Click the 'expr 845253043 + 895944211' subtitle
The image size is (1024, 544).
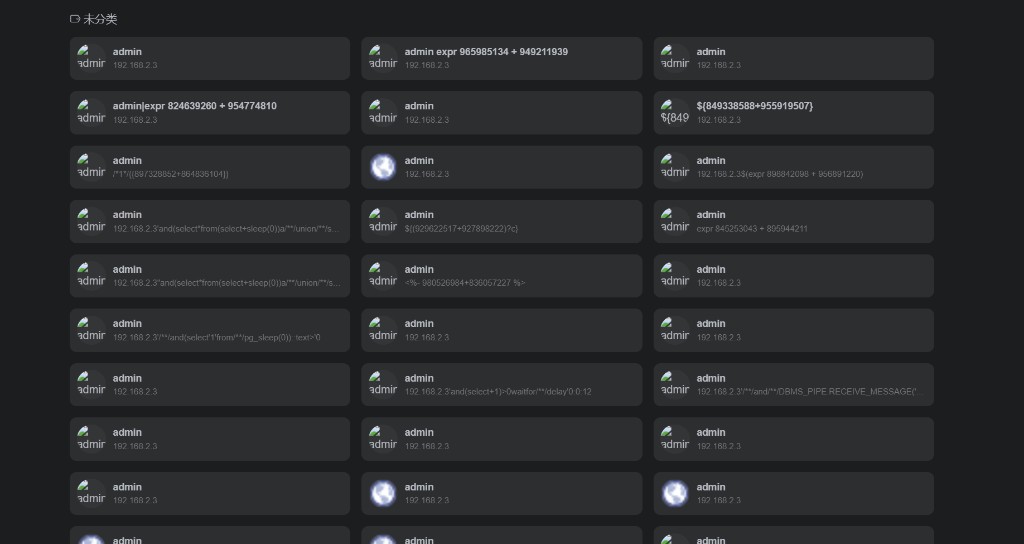[x=752, y=229]
